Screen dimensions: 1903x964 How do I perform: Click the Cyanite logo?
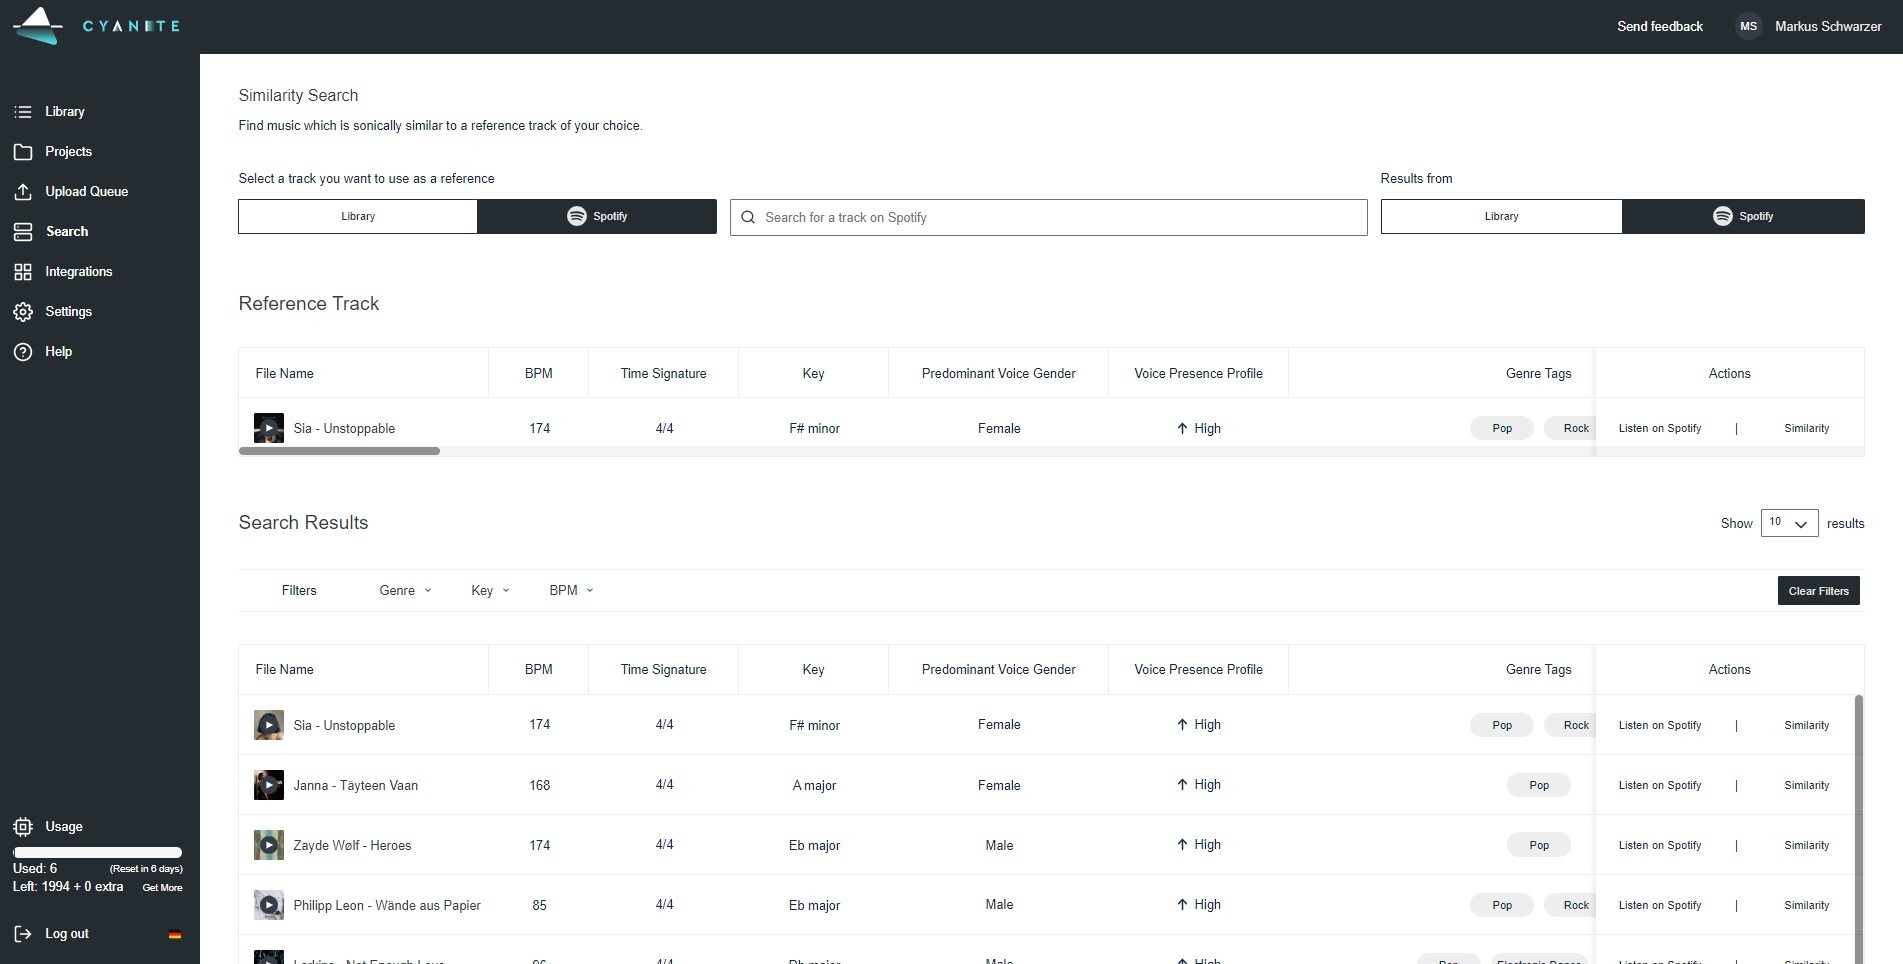point(96,26)
